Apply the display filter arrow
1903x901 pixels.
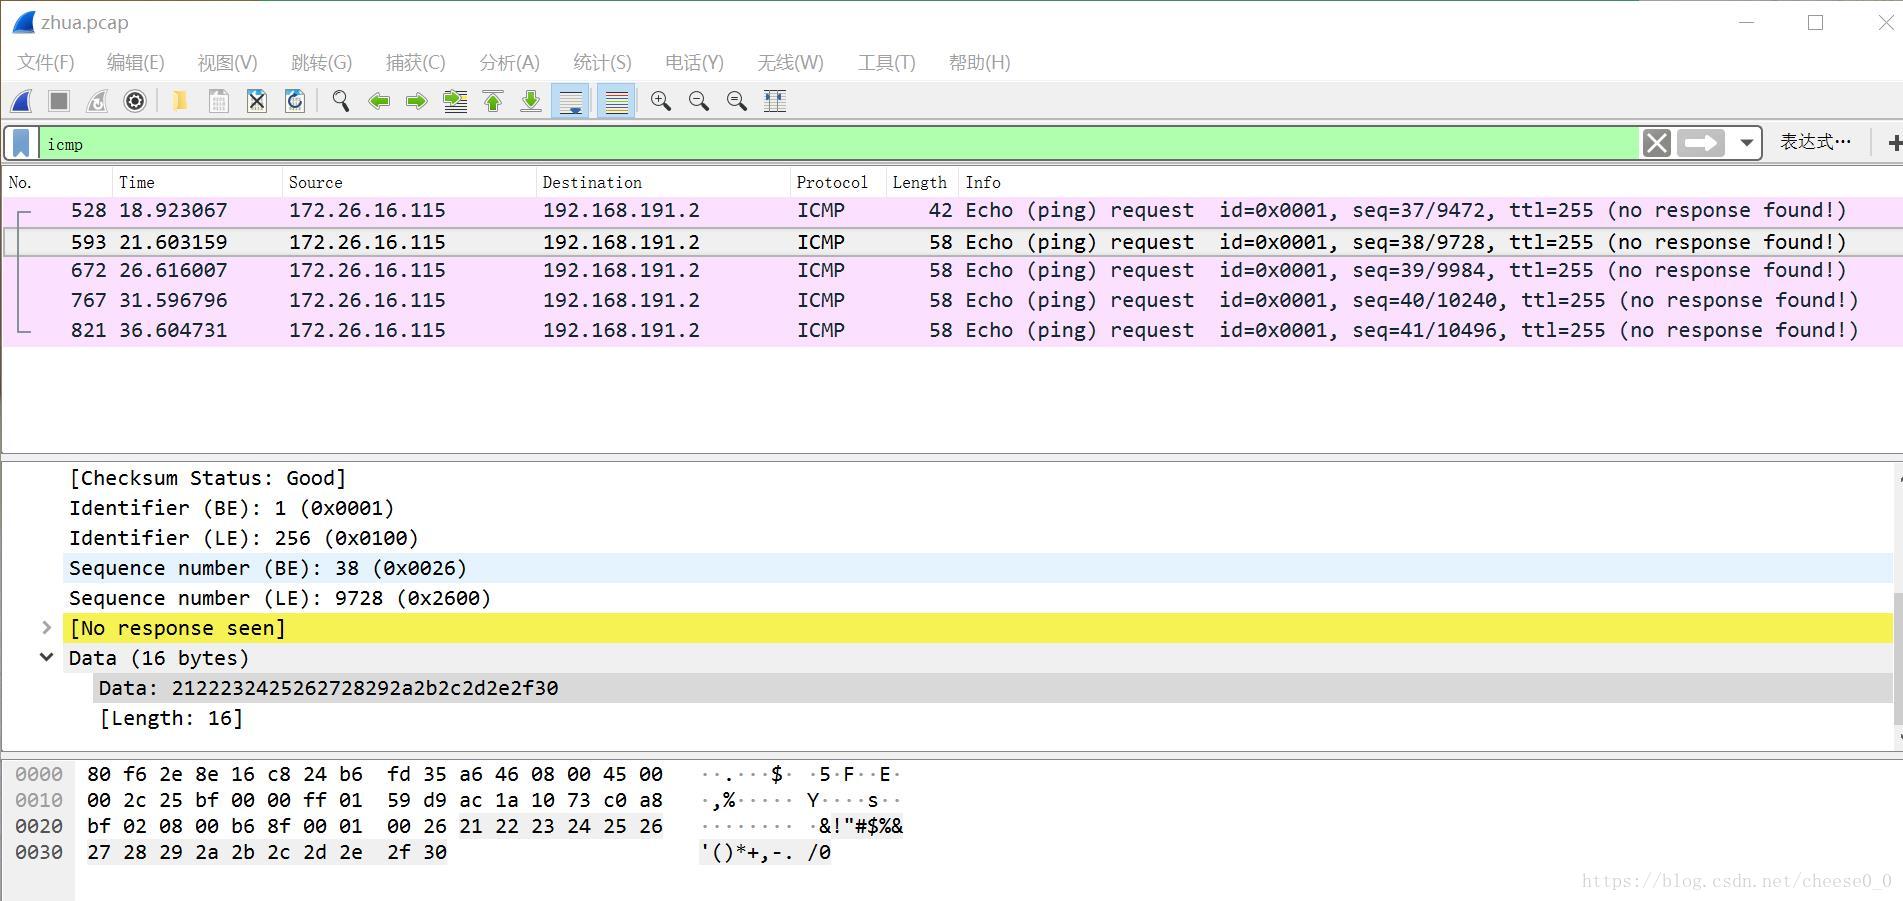1701,143
